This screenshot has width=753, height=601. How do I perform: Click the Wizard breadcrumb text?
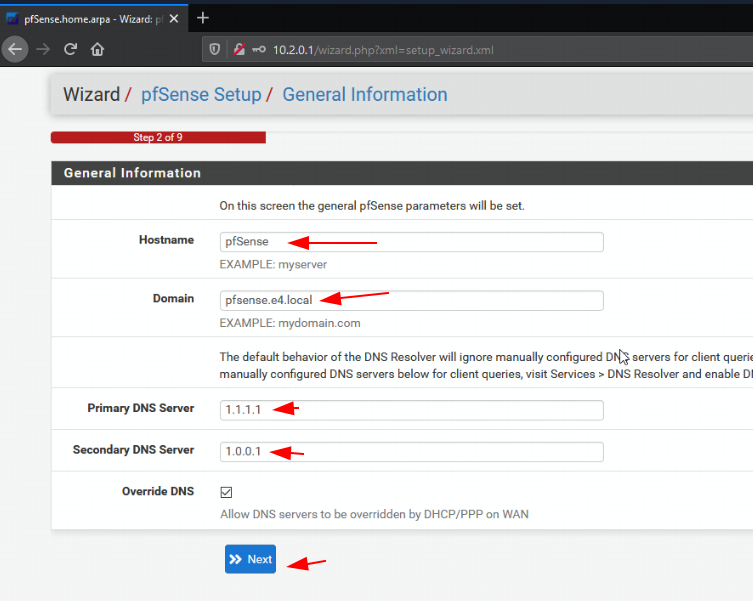point(91,95)
